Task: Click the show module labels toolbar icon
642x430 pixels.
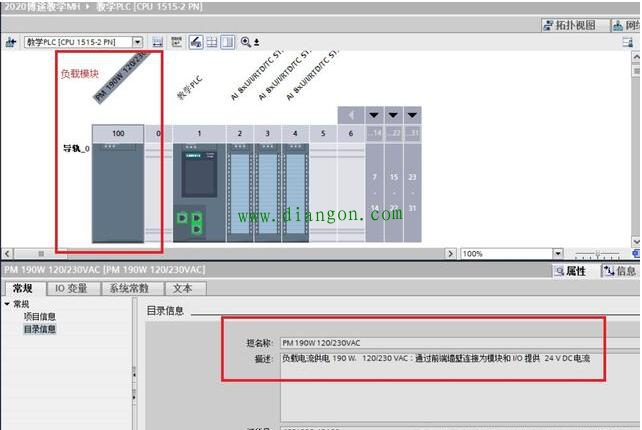Action: 176,42
